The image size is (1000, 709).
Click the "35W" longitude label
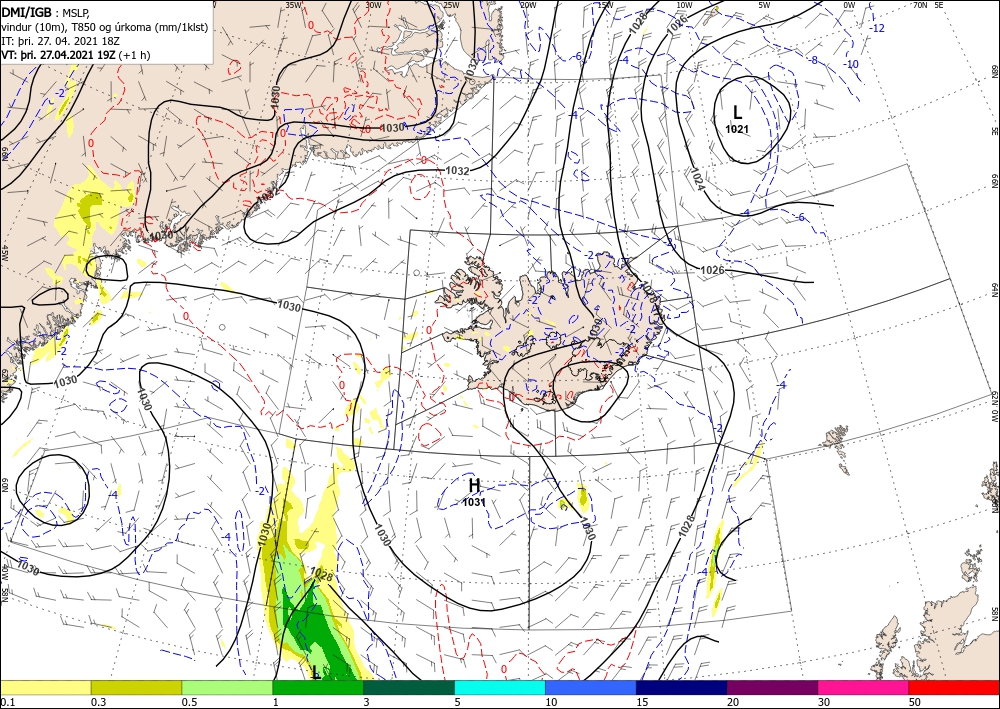[293, 5]
